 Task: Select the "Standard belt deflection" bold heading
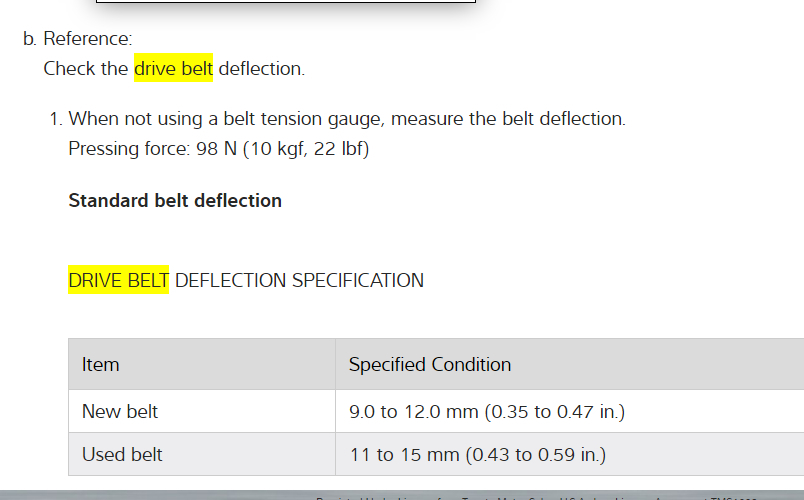[x=175, y=200]
